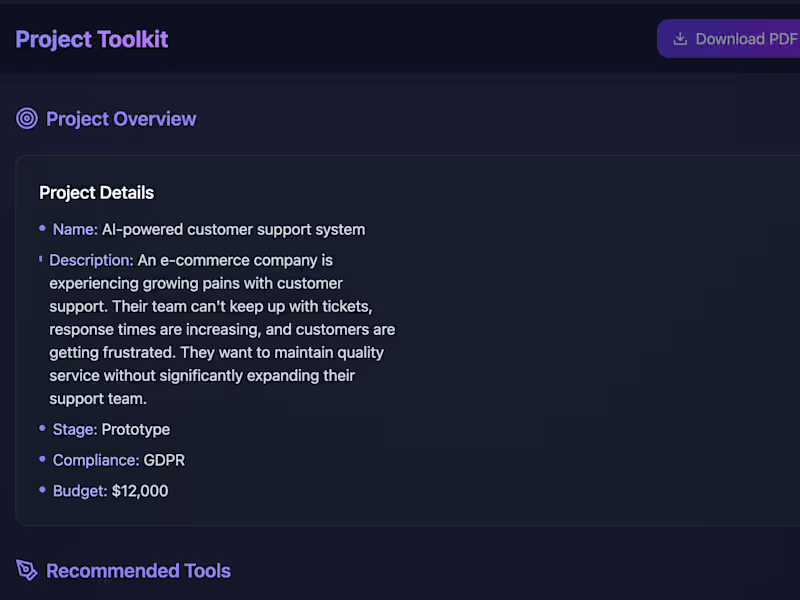The height and width of the screenshot is (600, 800).
Task: Click the e-commerce company description paragraph
Action: [220, 330]
